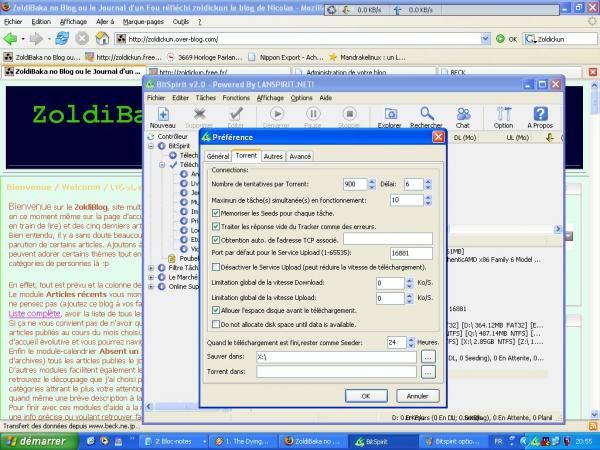600x450 pixels.
Task: Close the Firefox tab with red X
Action: (x=592, y=72)
